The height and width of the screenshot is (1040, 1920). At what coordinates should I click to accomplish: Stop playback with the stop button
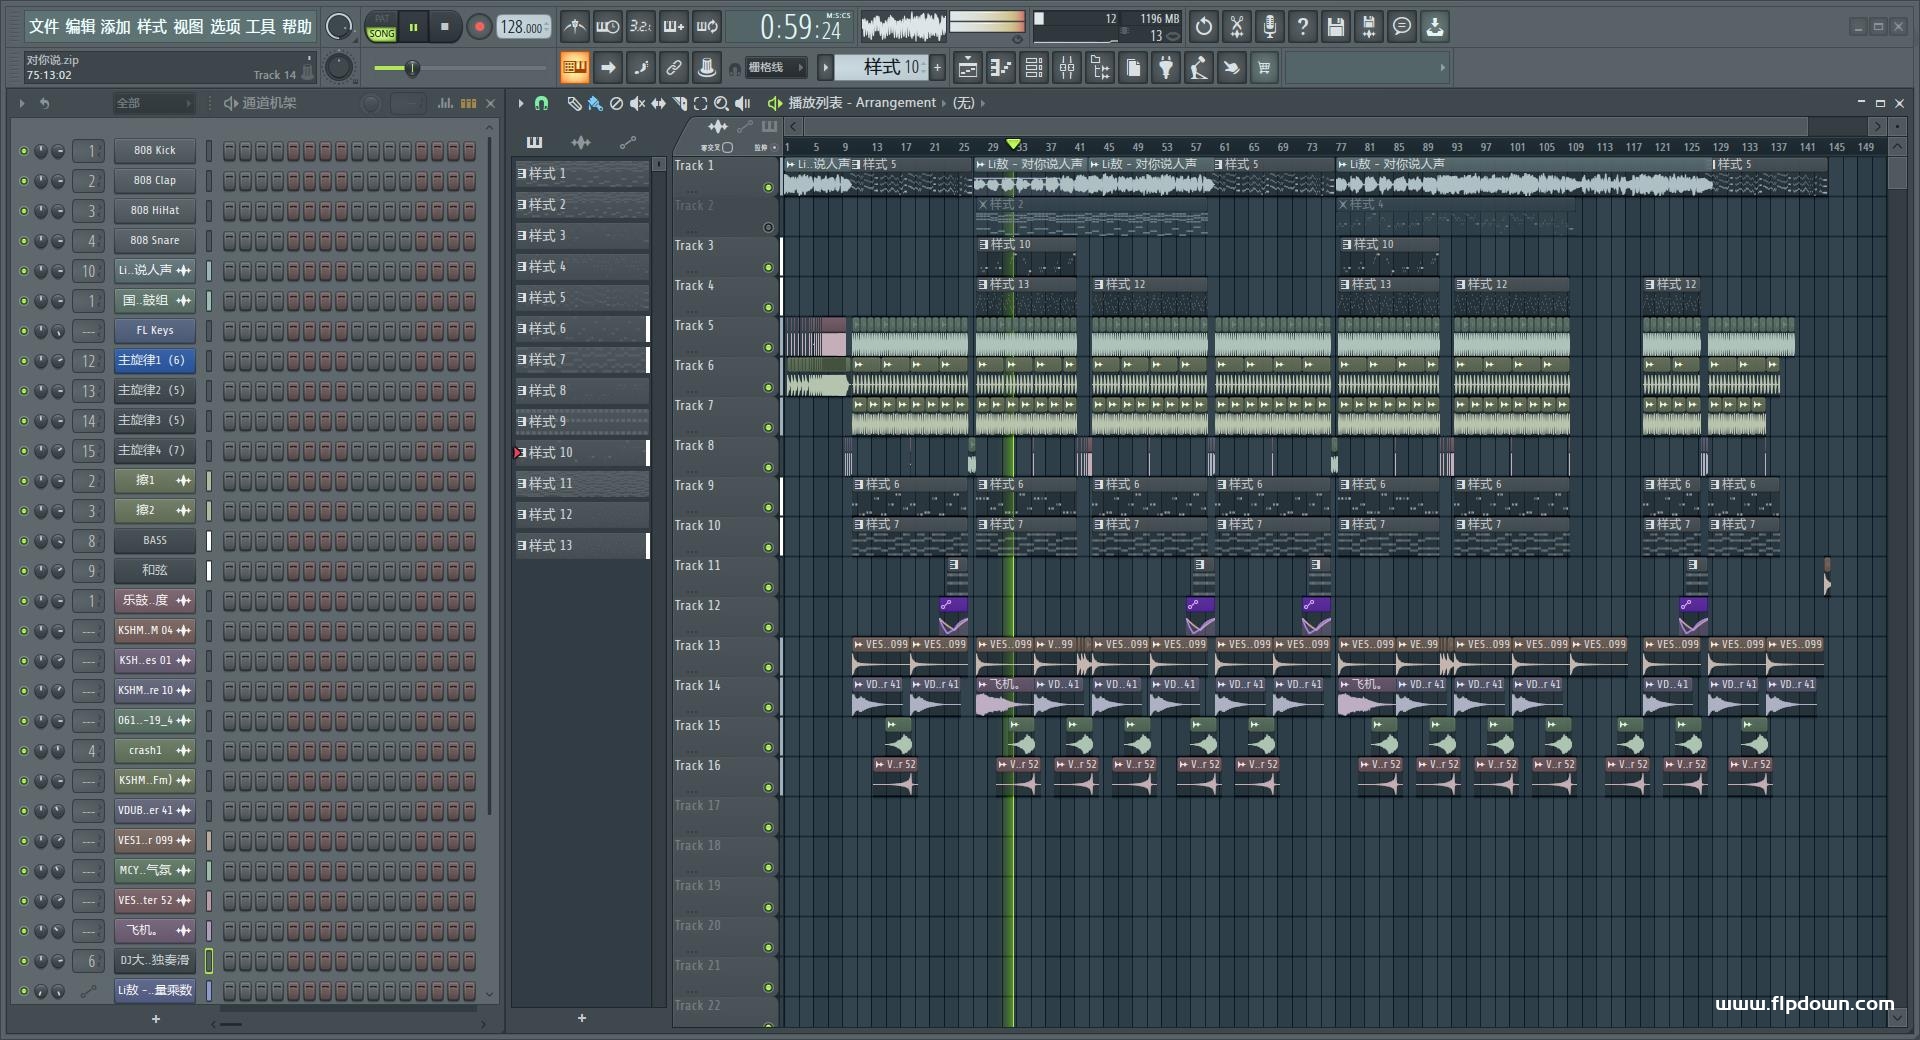pyautogui.click(x=445, y=27)
